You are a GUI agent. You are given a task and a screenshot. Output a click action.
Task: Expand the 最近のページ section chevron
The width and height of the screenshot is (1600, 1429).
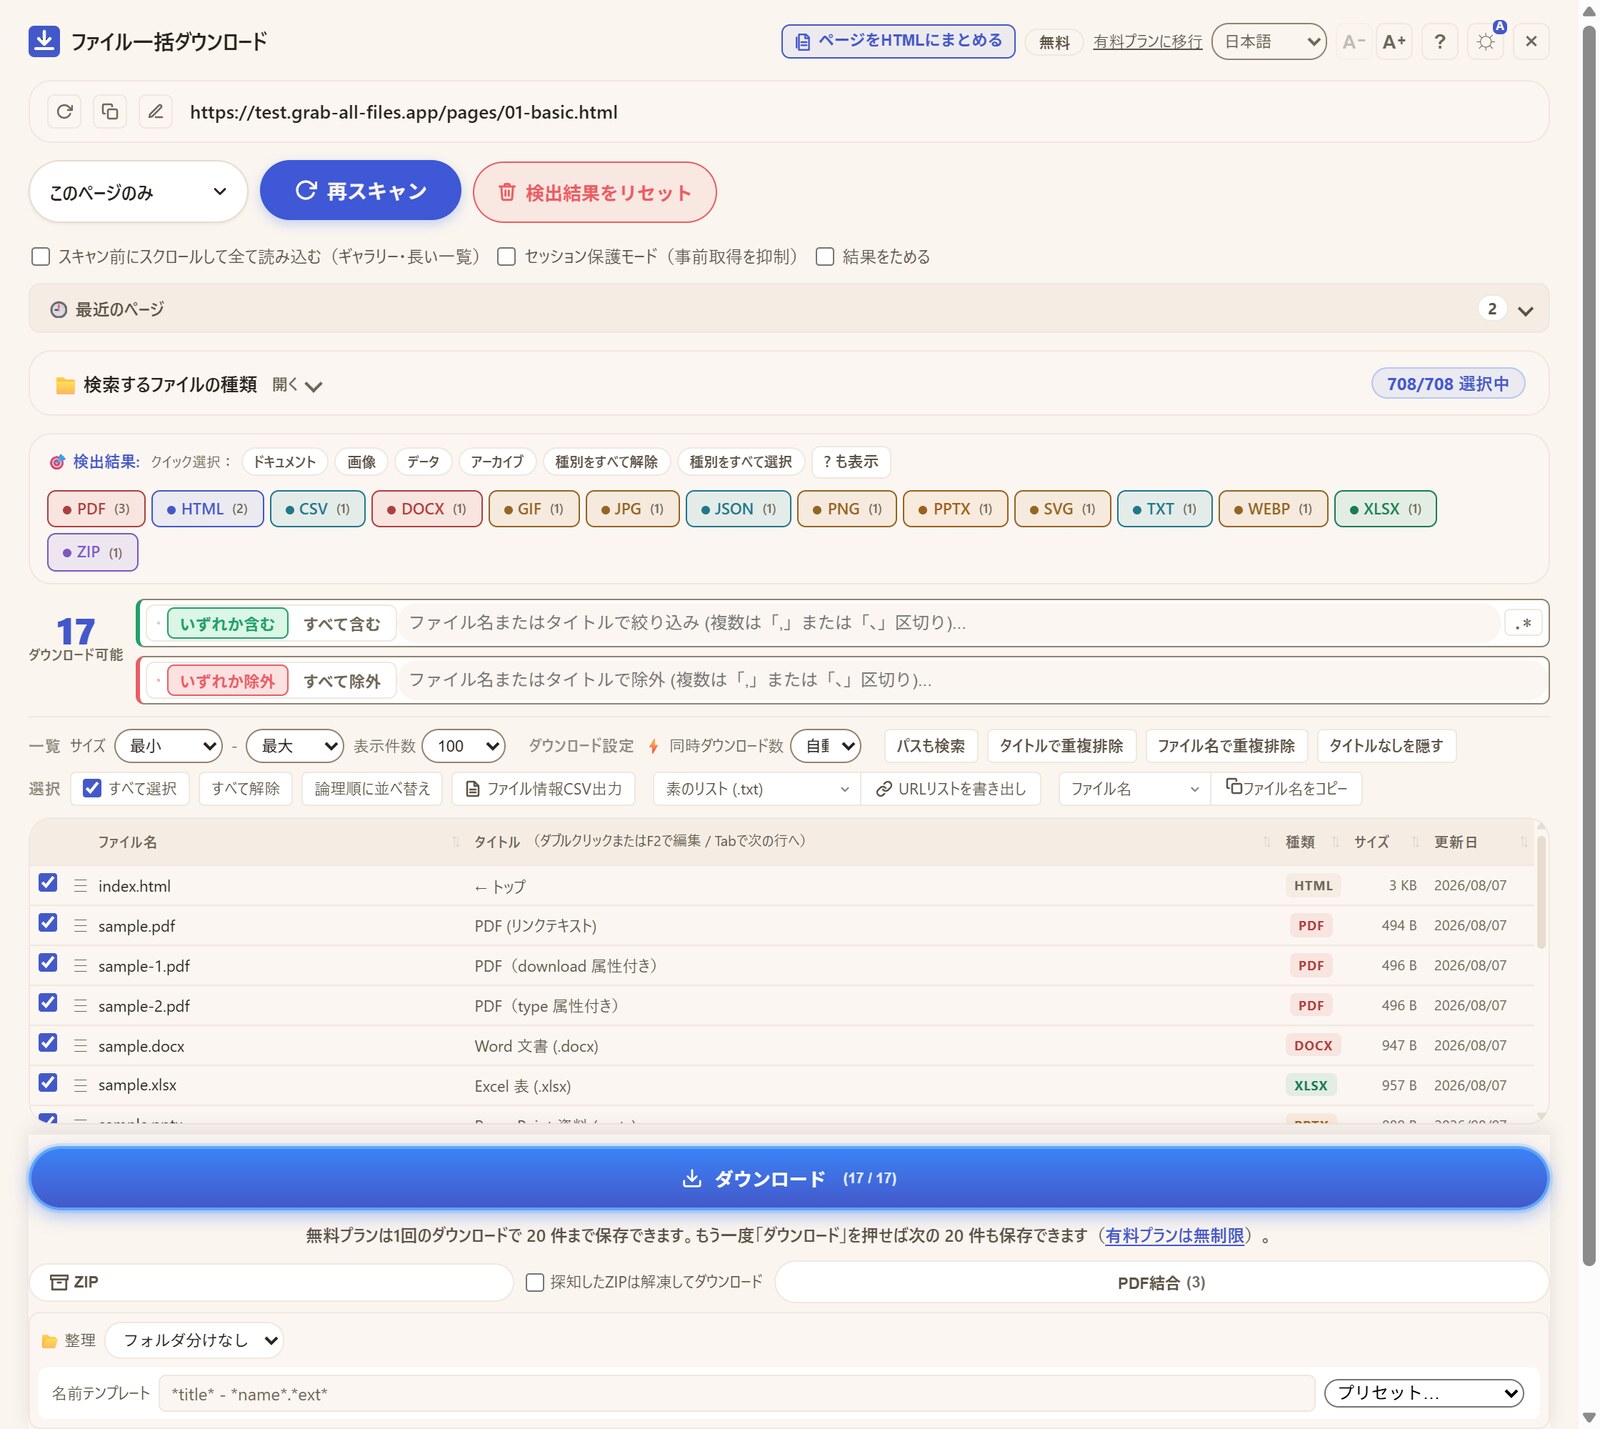coord(1525,310)
